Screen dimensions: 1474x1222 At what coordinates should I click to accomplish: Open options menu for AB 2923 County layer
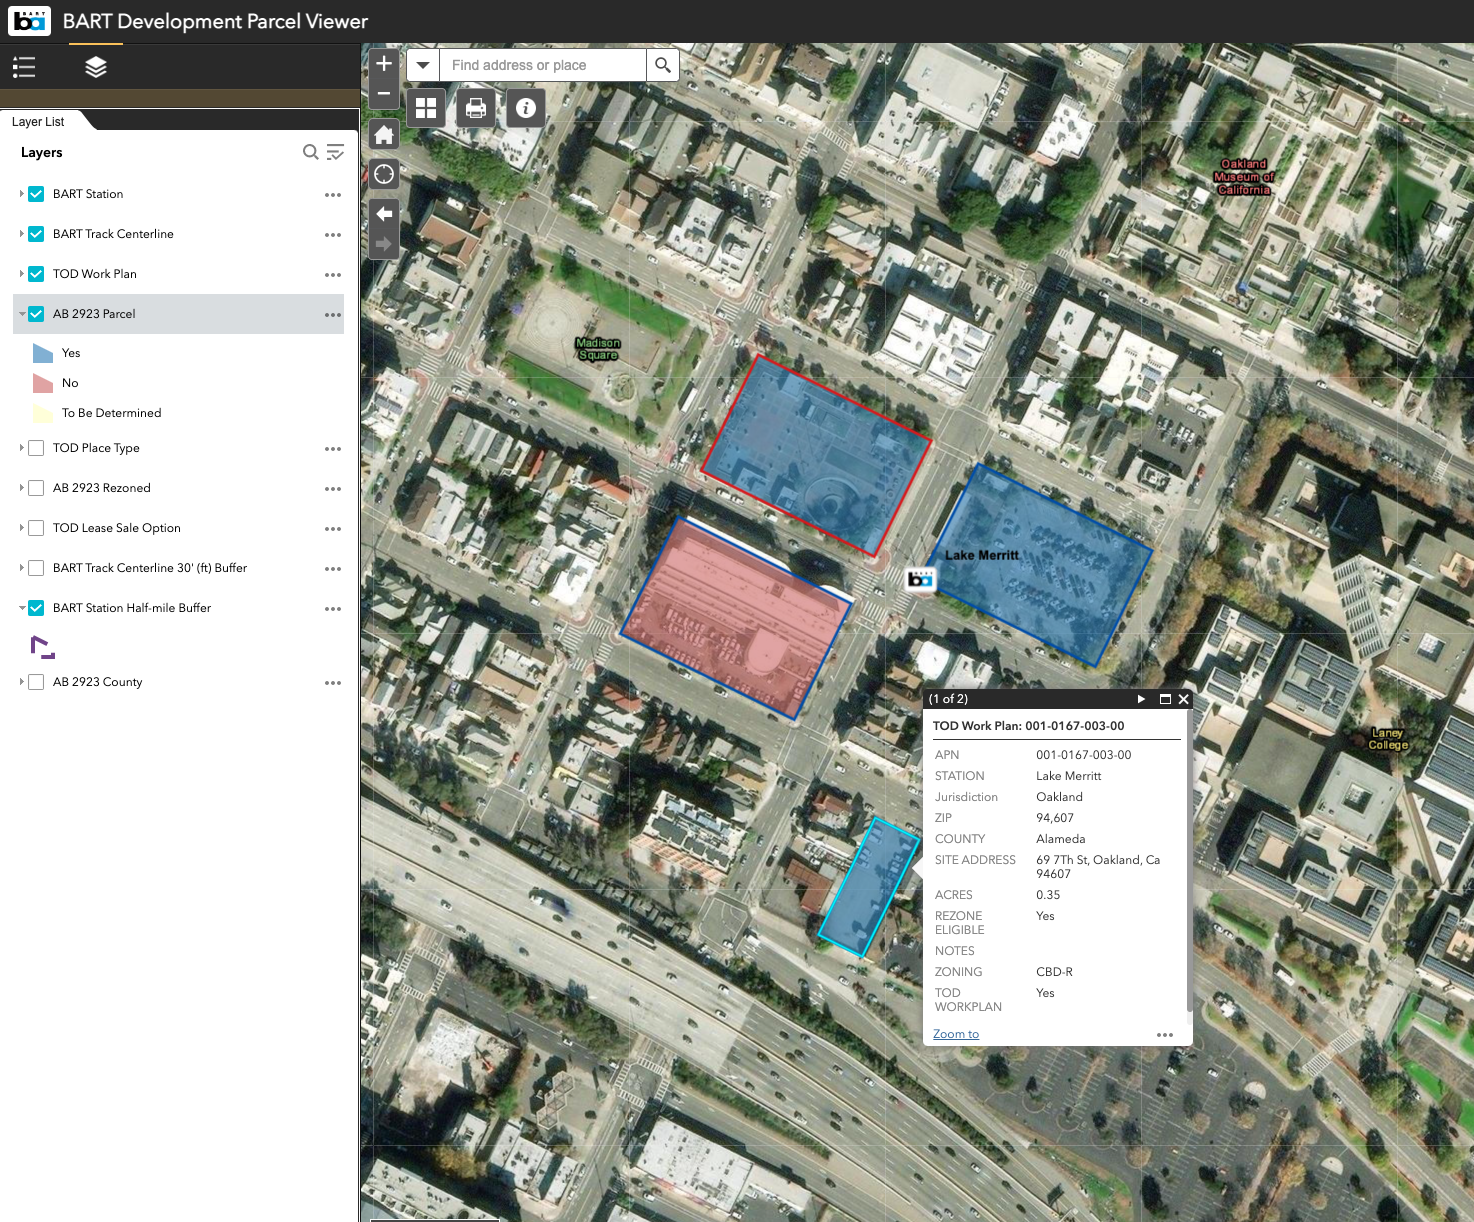pyautogui.click(x=333, y=683)
